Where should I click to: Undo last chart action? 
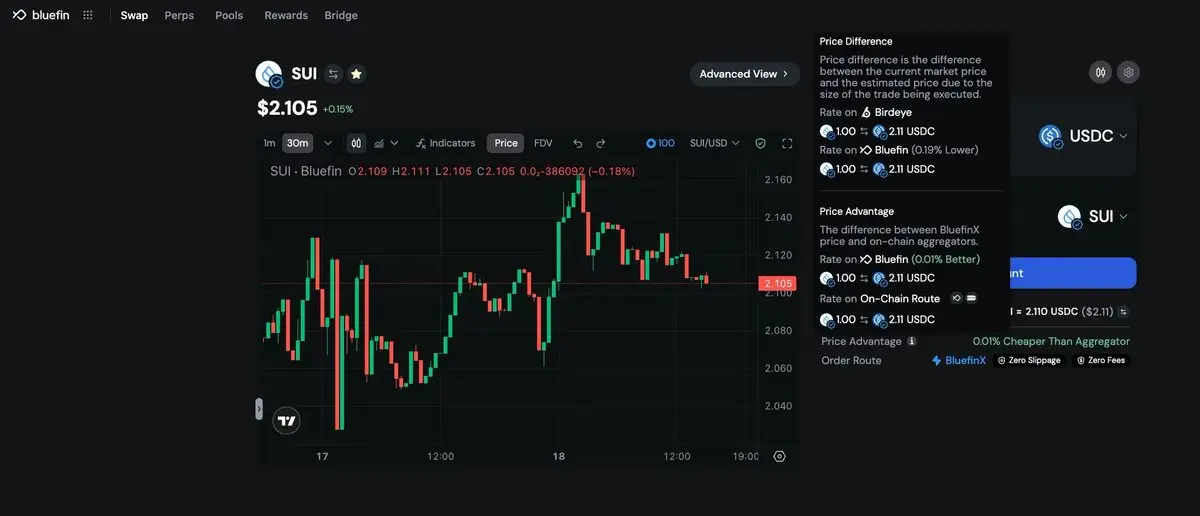coord(577,143)
